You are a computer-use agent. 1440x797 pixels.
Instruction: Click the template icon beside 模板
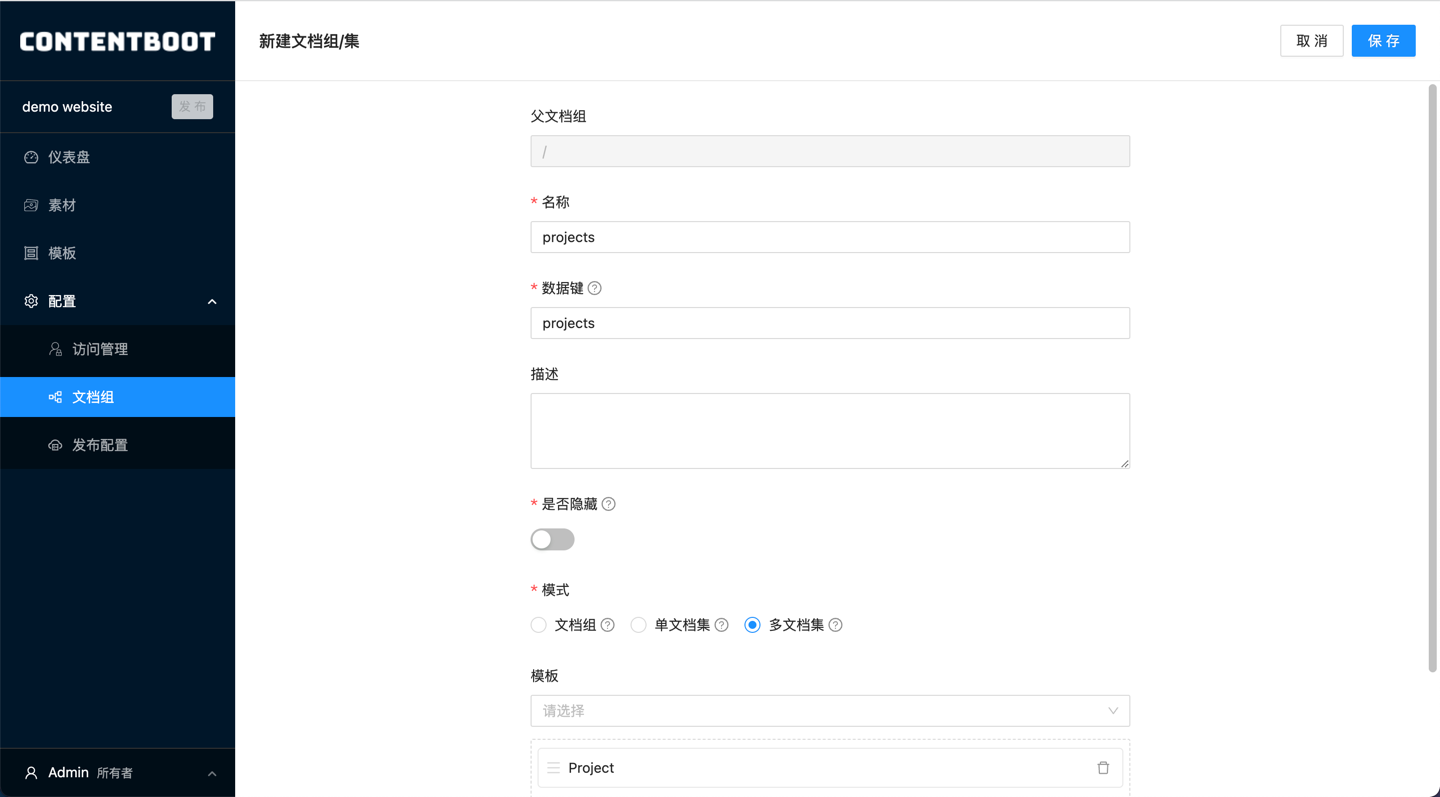[x=31, y=253]
